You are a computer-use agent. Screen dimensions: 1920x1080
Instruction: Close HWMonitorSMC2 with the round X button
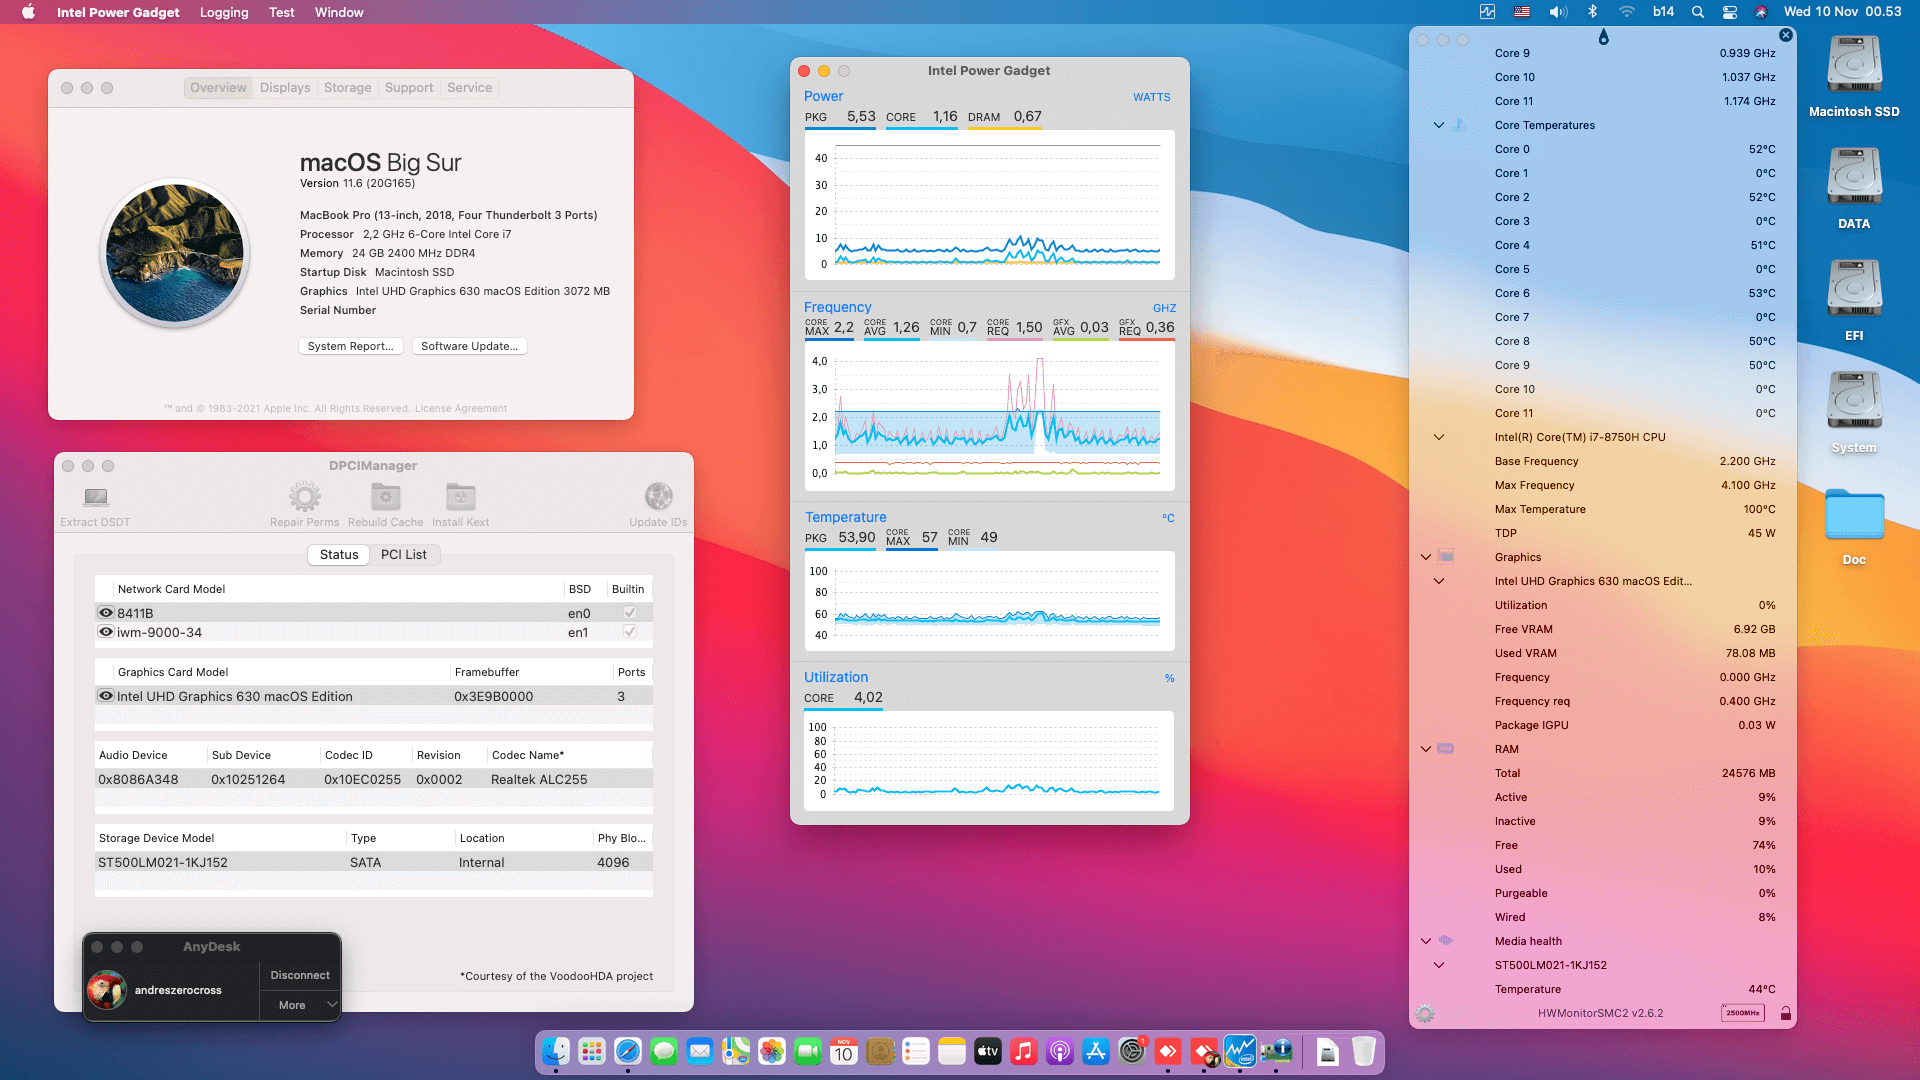pyautogui.click(x=1785, y=35)
